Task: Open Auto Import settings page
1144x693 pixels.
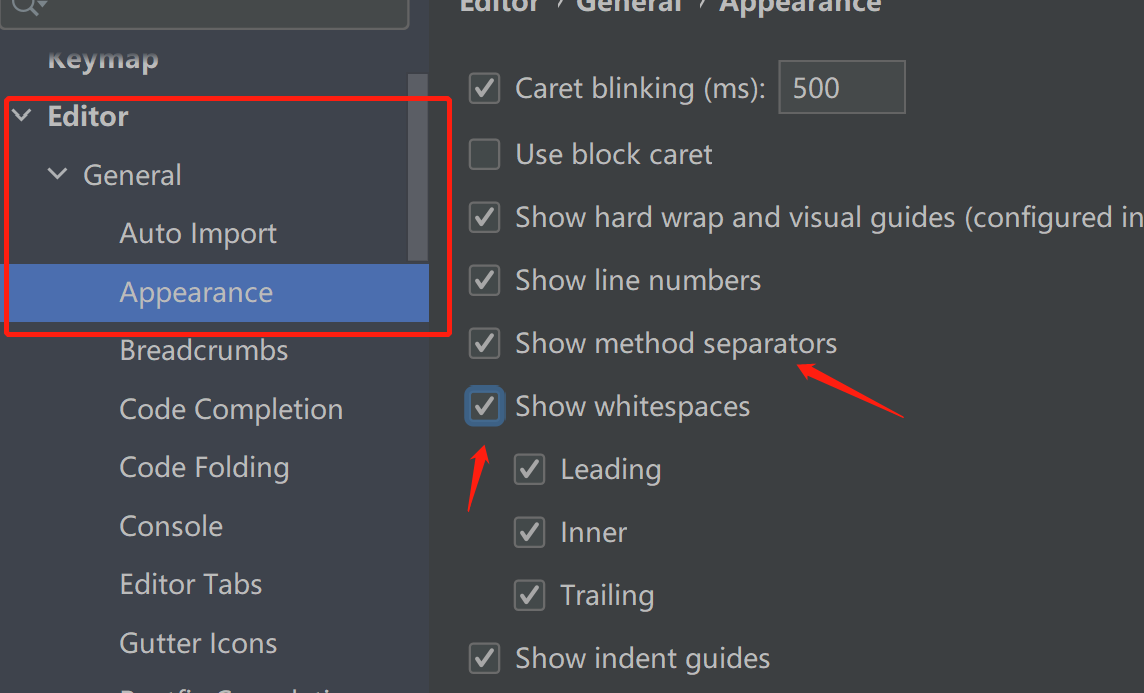Action: 198,234
